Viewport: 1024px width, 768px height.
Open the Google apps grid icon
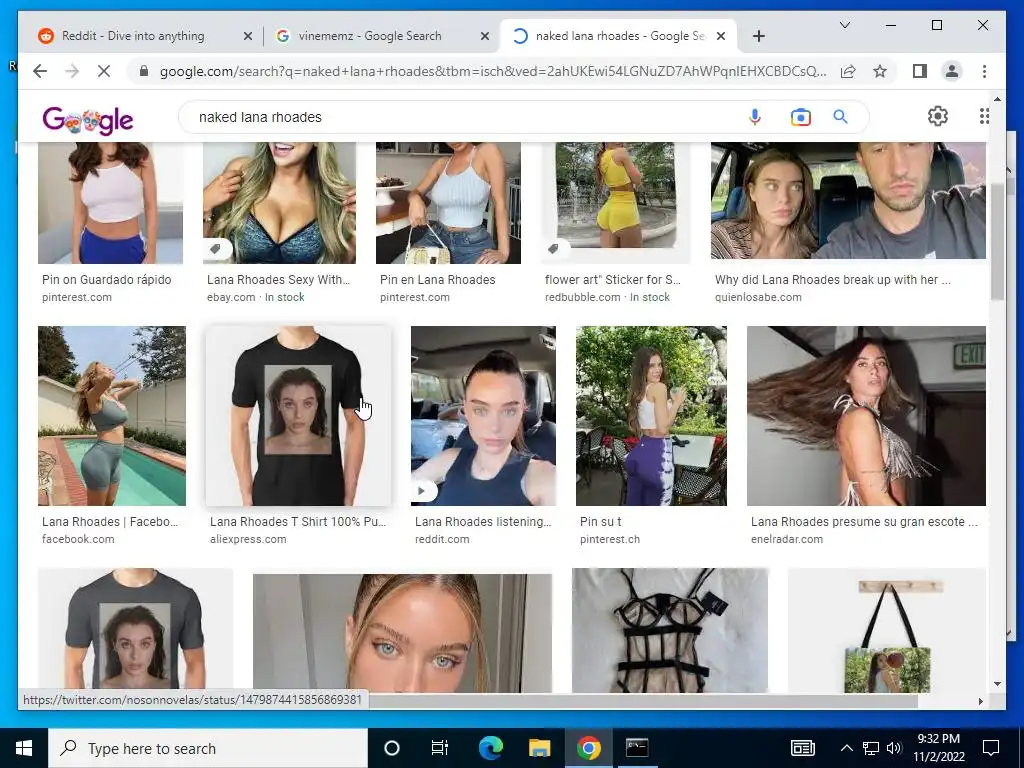tap(984, 116)
